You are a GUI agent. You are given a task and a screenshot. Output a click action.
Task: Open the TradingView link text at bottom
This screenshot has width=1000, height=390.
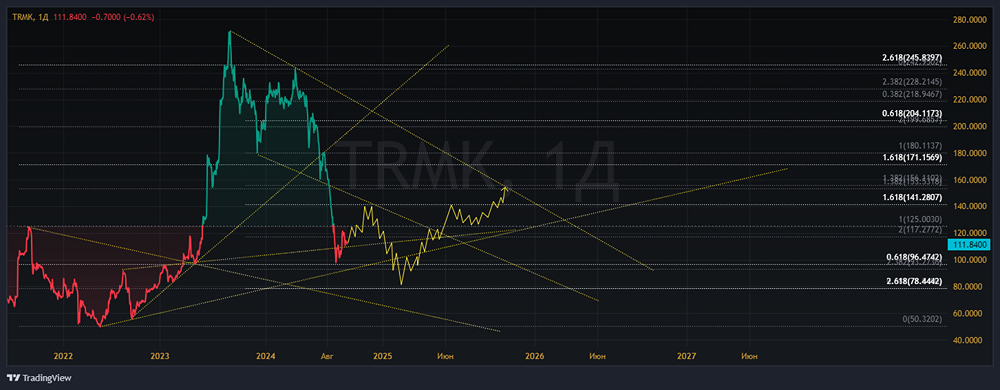pos(47,378)
